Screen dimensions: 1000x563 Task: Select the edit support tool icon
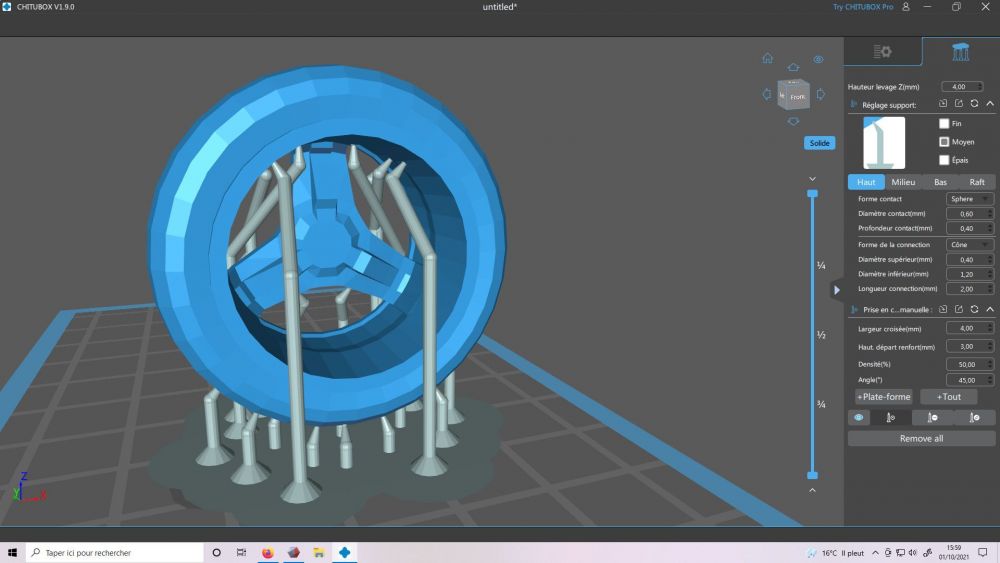tap(974, 418)
